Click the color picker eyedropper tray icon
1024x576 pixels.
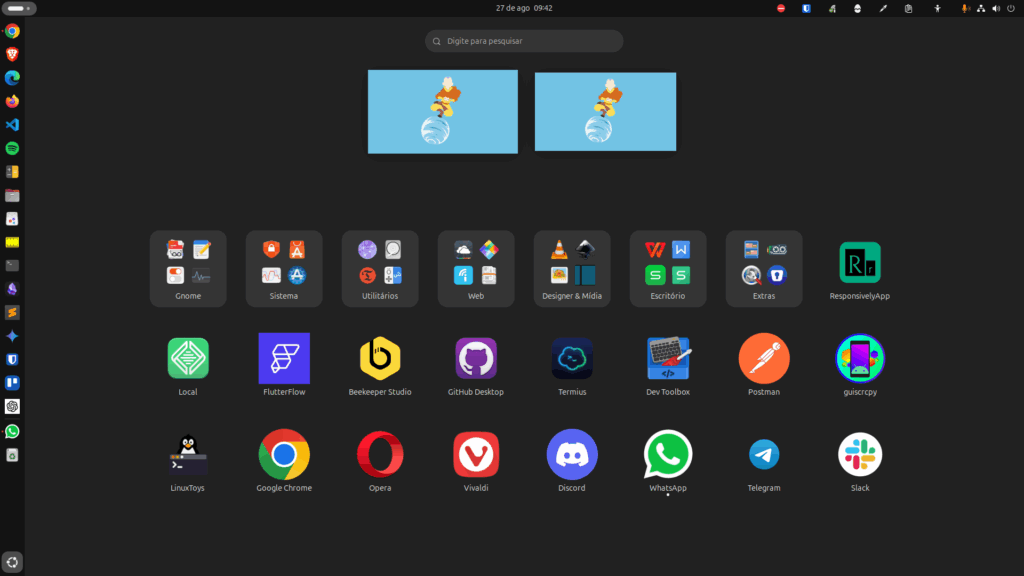pyautogui.click(x=883, y=8)
